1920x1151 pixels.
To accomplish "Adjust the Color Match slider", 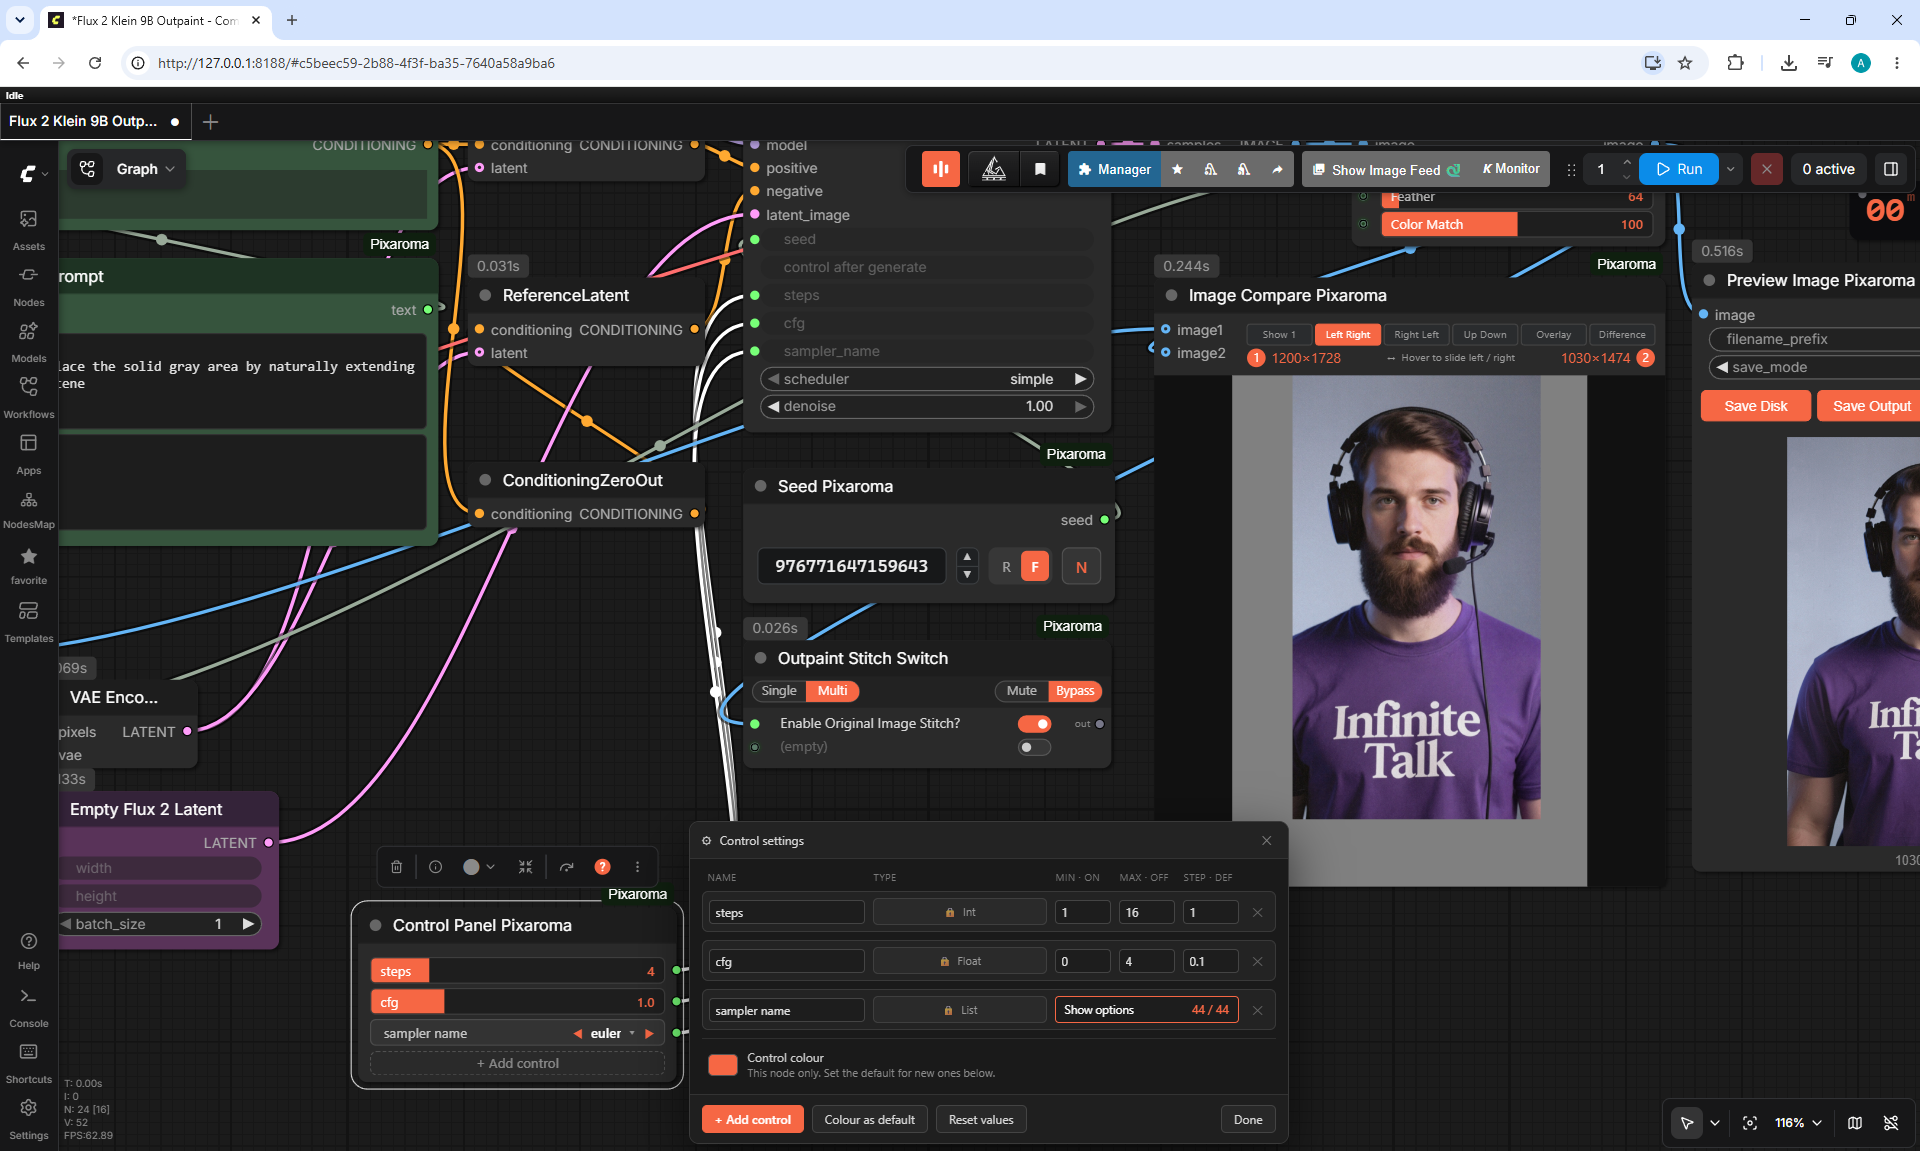I will (x=1517, y=225).
